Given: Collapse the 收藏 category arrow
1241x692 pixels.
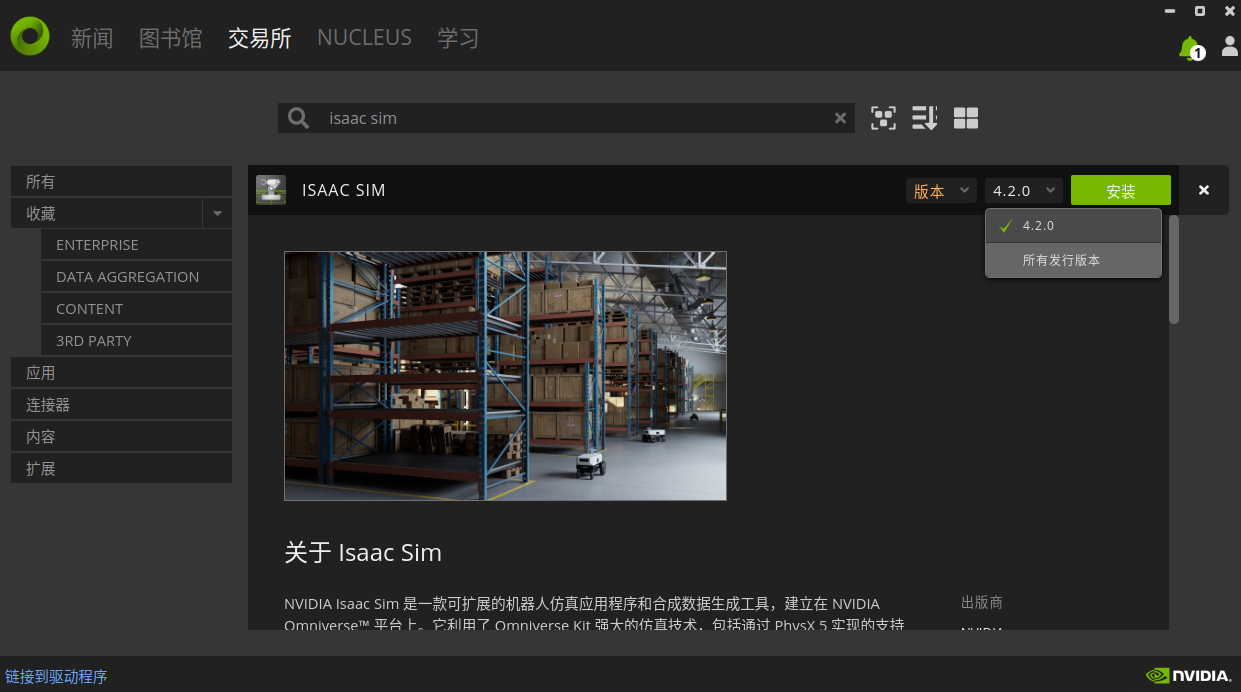Looking at the screenshot, I should 217,214.
